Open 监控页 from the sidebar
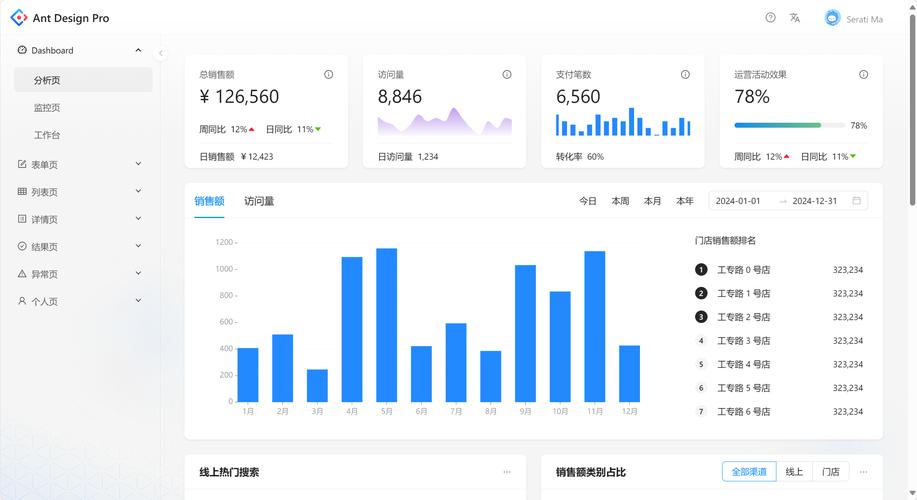Viewport: 917px width, 500px height. click(47, 108)
